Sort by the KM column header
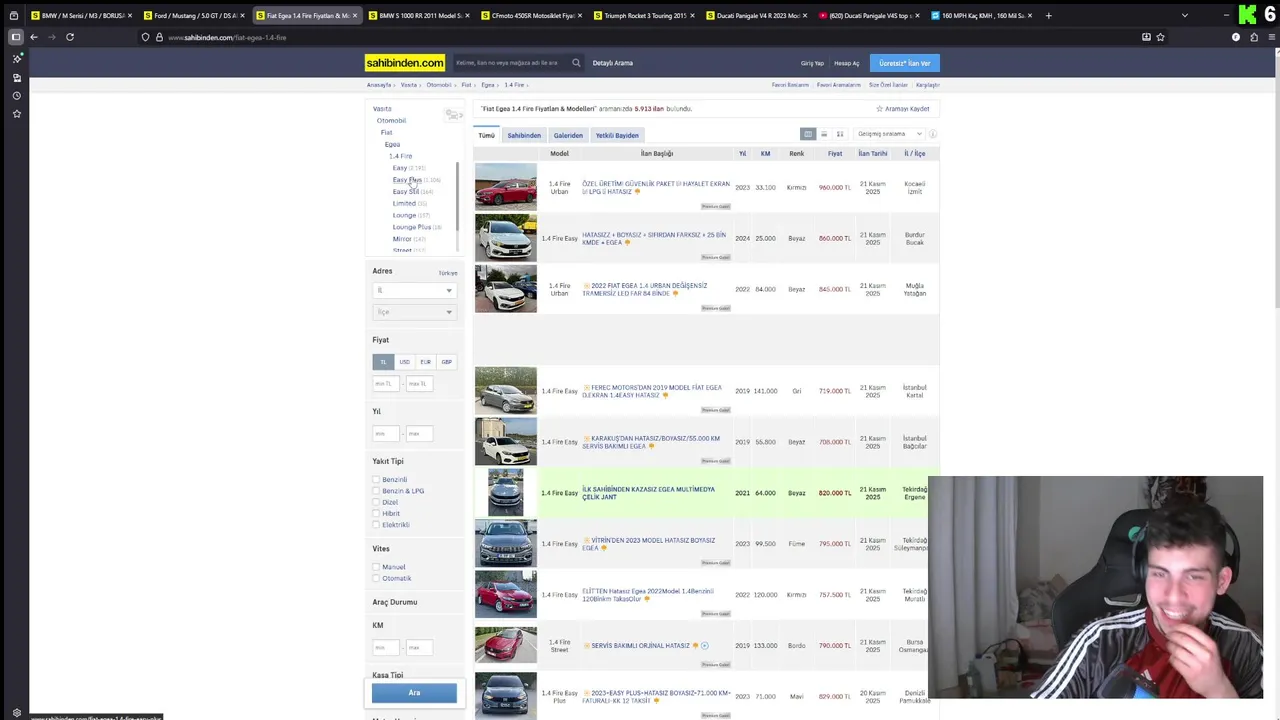This screenshot has height=720, width=1280. tap(765, 154)
